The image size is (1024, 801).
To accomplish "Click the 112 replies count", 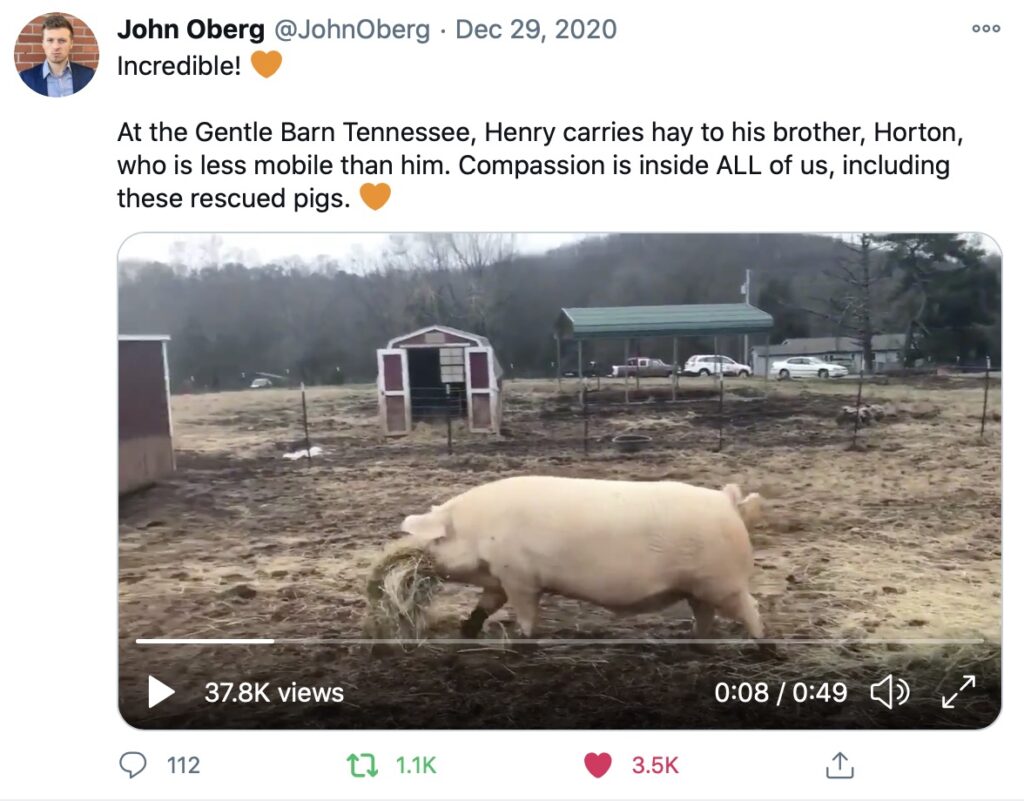I will 184,765.
